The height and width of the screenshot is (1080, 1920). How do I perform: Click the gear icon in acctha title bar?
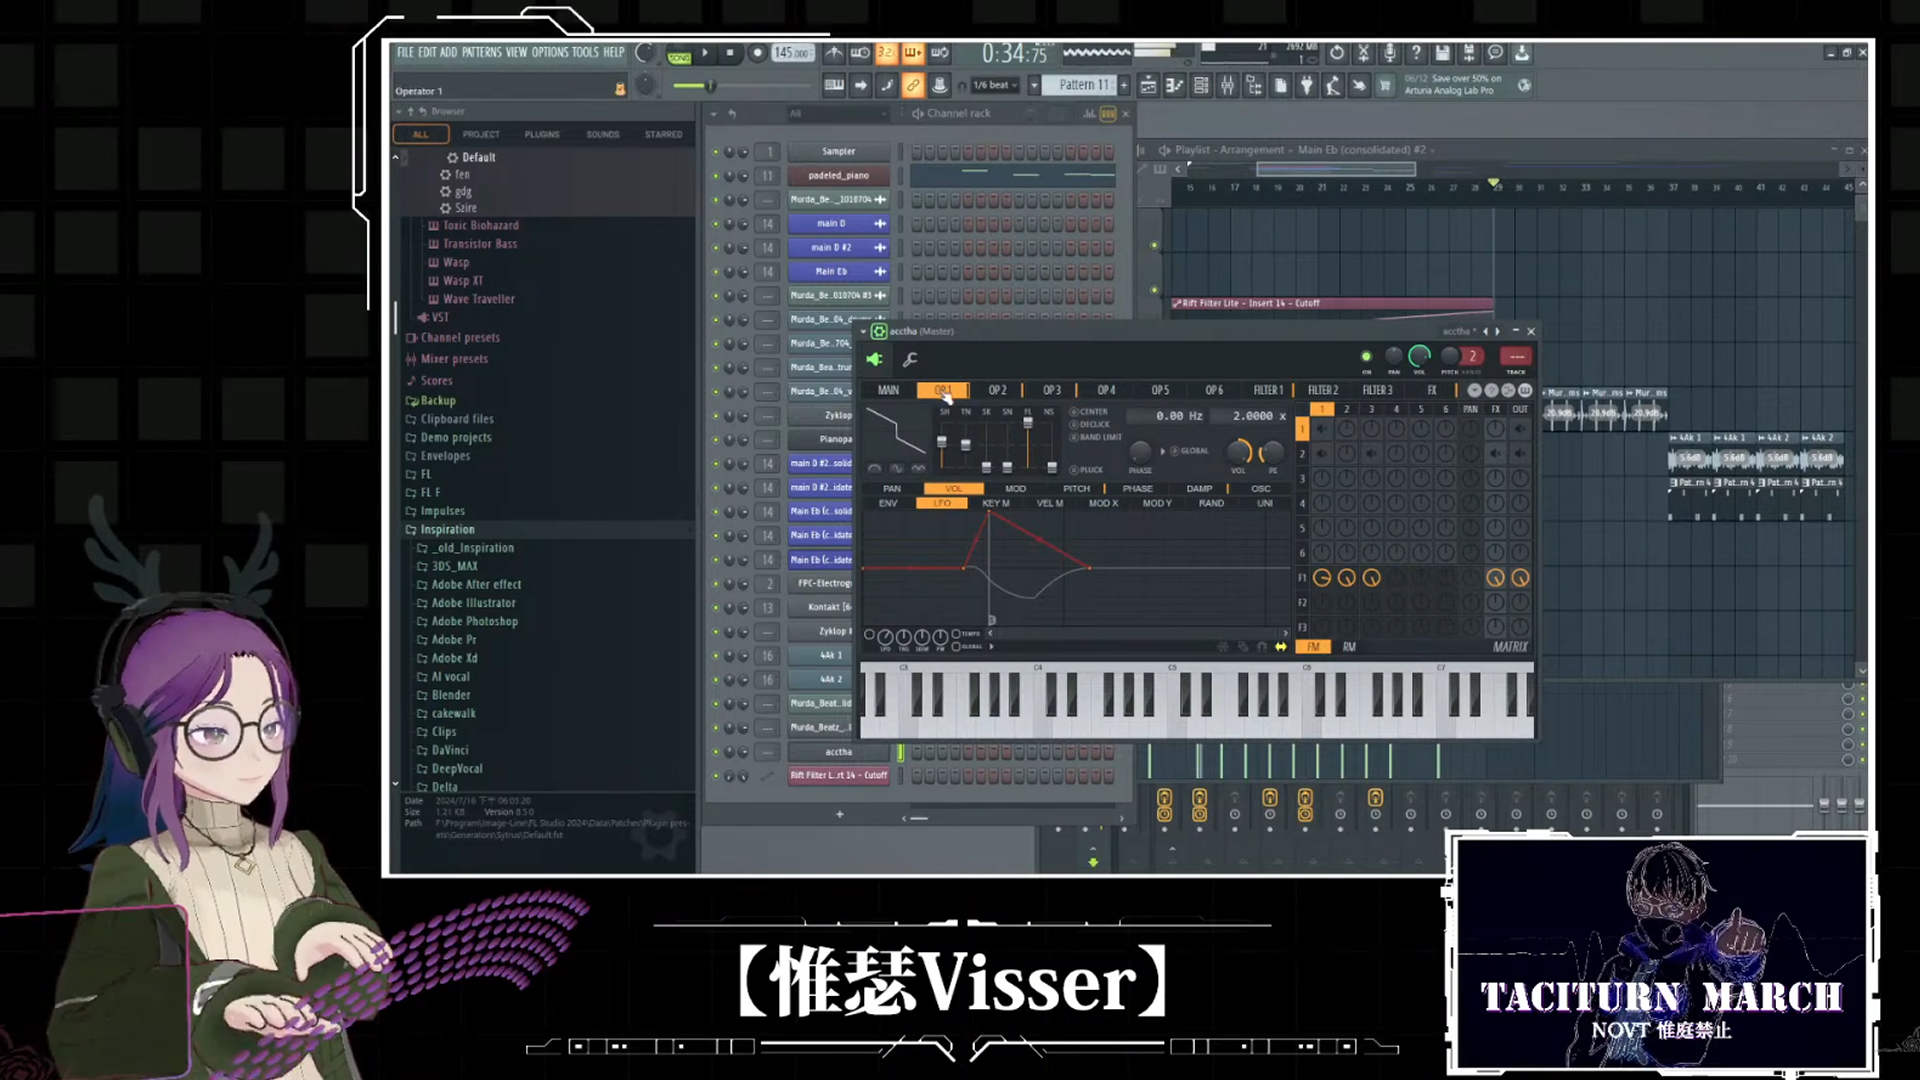point(879,331)
